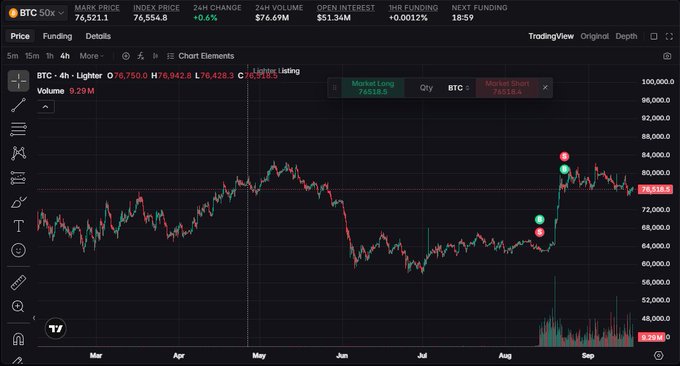Toggle the split layout panel icon

[x=654, y=36]
